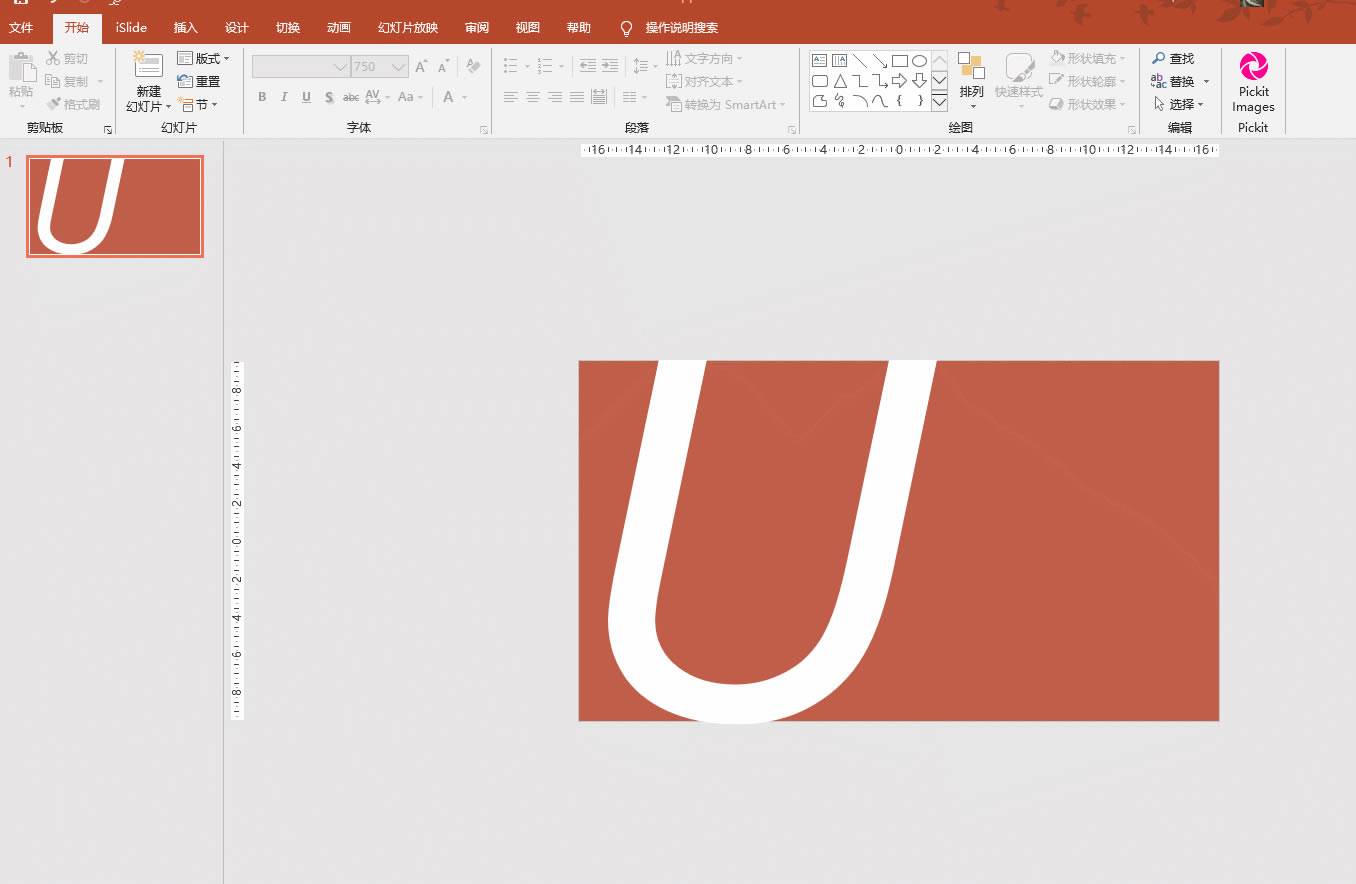The height and width of the screenshot is (884, 1356).
Task: Switch to the 插入 (Insert) ribbon tab
Action: point(185,27)
